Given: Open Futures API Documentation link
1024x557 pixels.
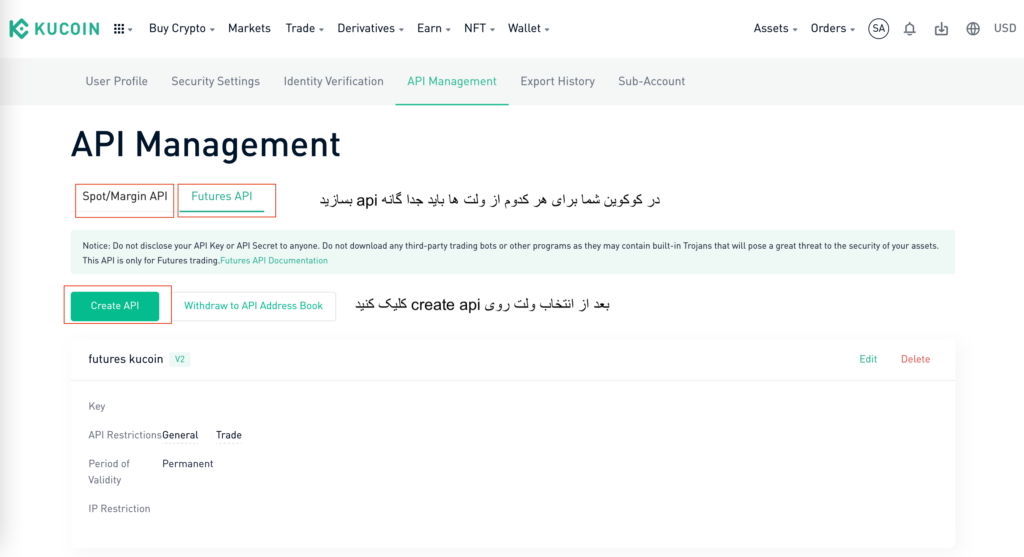Looking at the screenshot, I should click(274, 261).
